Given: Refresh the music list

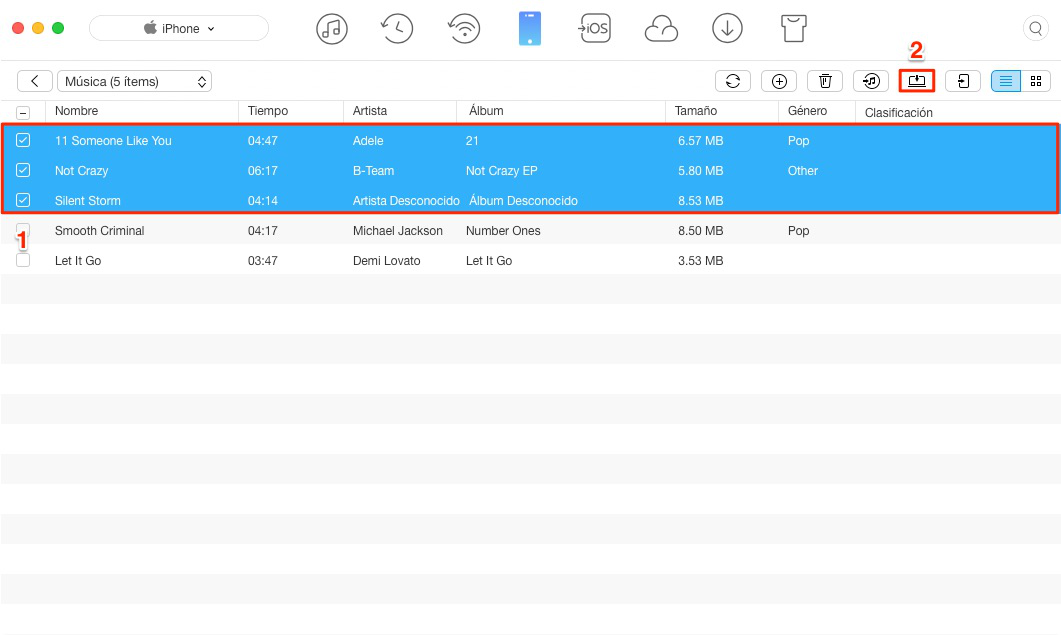Looking at the screenshot, I should pos(733,81).
